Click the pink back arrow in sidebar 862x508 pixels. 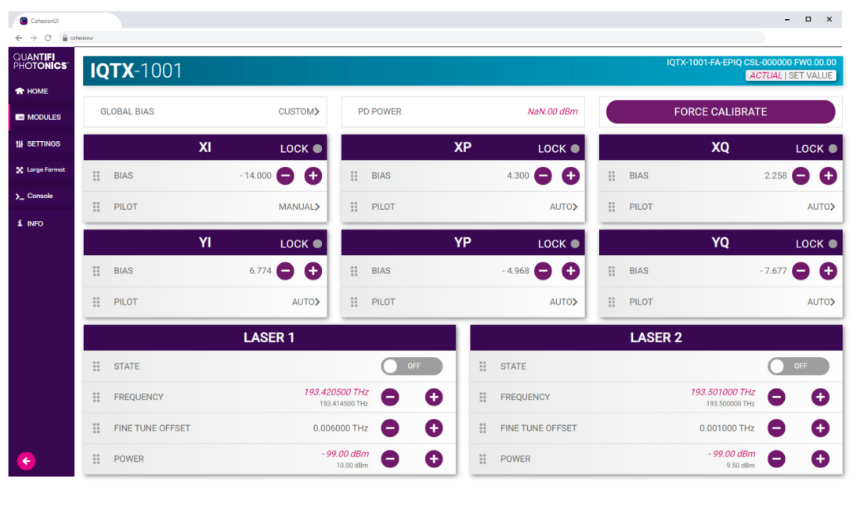(x=26, y=461)
